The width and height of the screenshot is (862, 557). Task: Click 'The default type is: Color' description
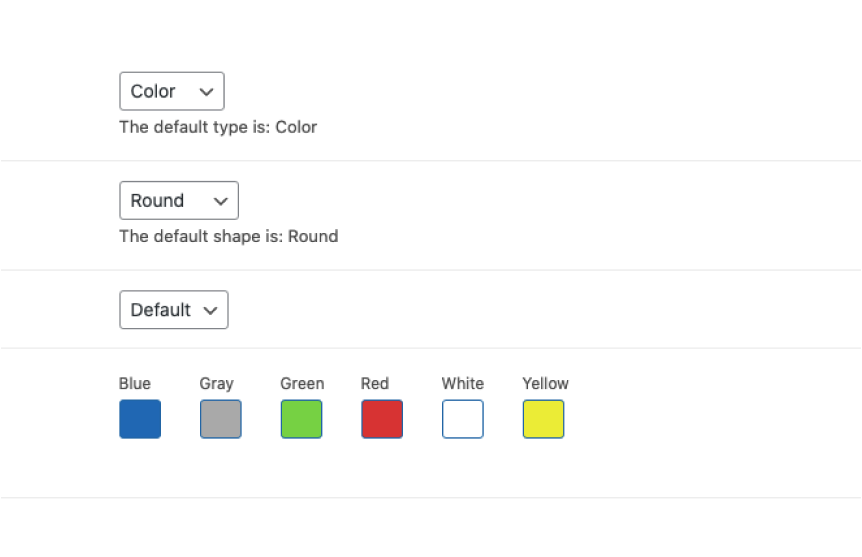218,127
